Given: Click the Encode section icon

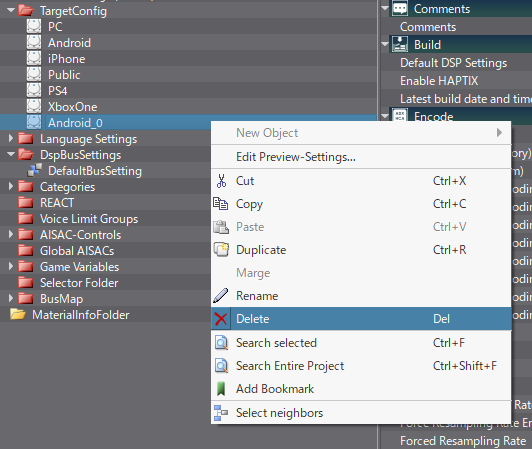Looking at the screenshot, I should [x=400, y=115].
